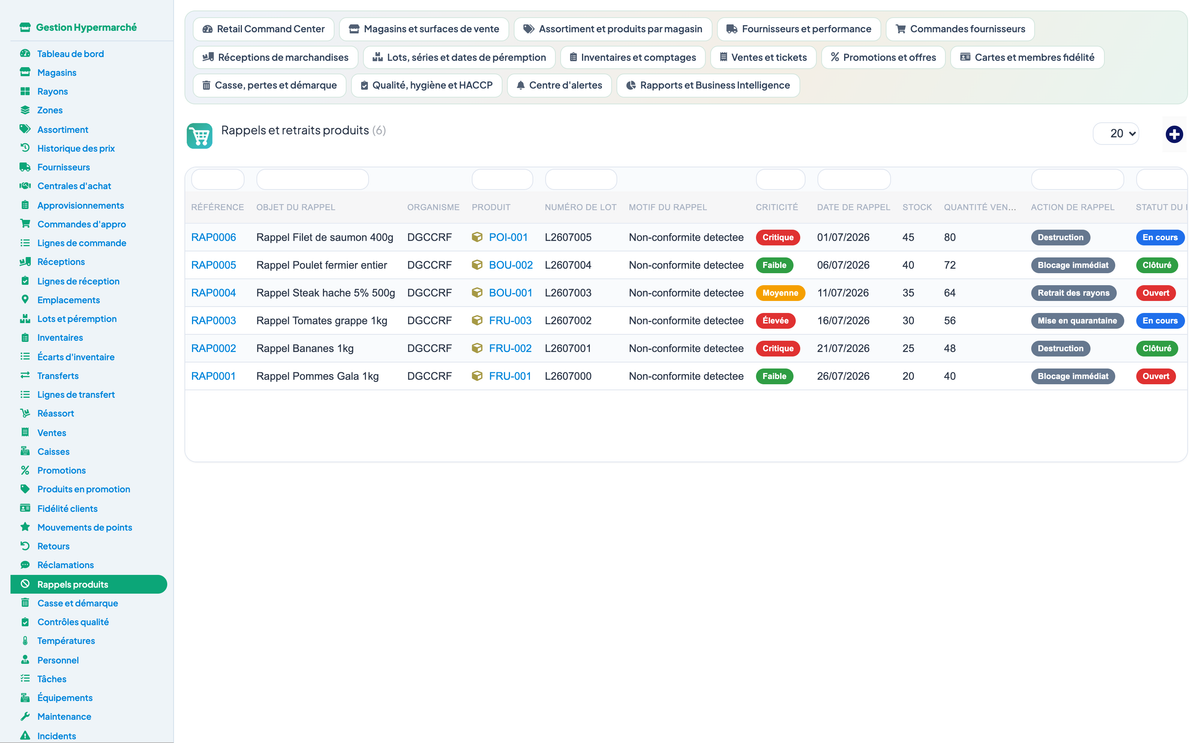This screenshot has width=1200, height=743.
Task: Click the Magasins store icon in sidebar
Action: pos(25,73)
